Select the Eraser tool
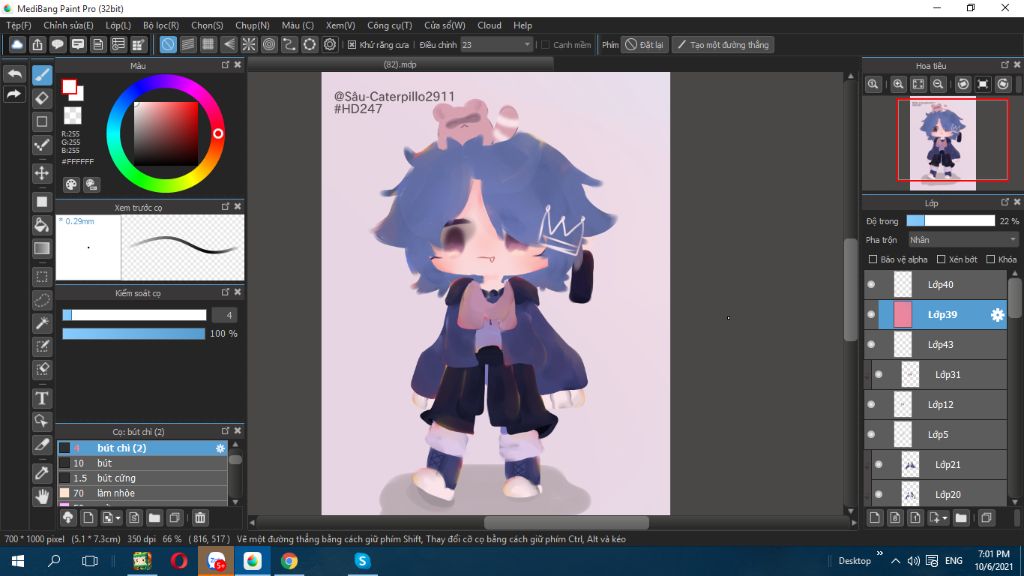Image resolution: width=1024 pixels, height=576 pixels. 42,99
